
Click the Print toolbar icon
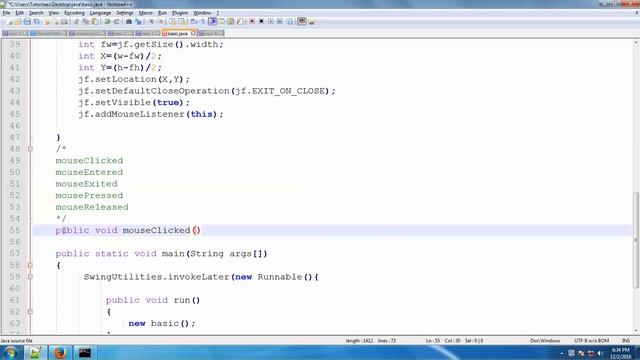click(x=64, y=21)
